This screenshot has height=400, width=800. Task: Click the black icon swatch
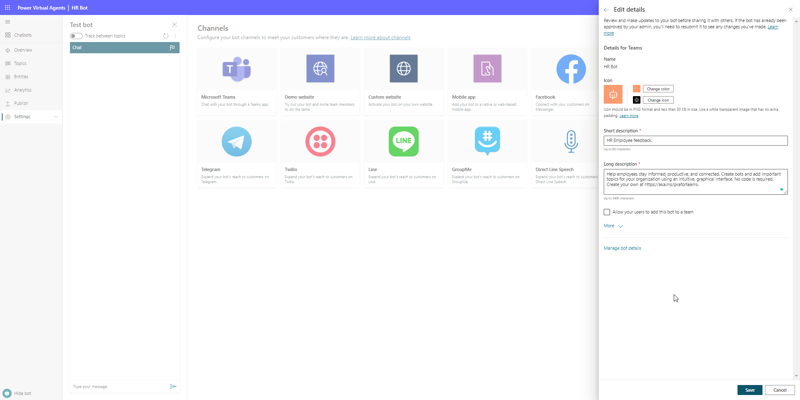coord(636,100)
